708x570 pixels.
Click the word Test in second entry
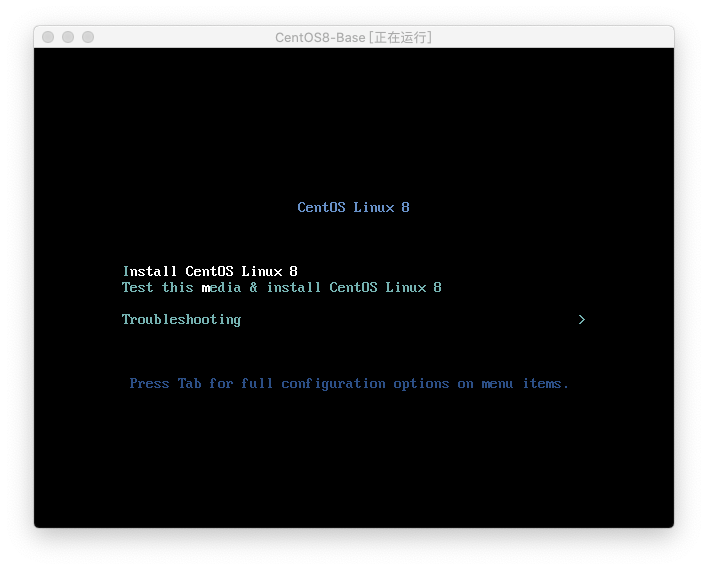(x=138, y=287)
